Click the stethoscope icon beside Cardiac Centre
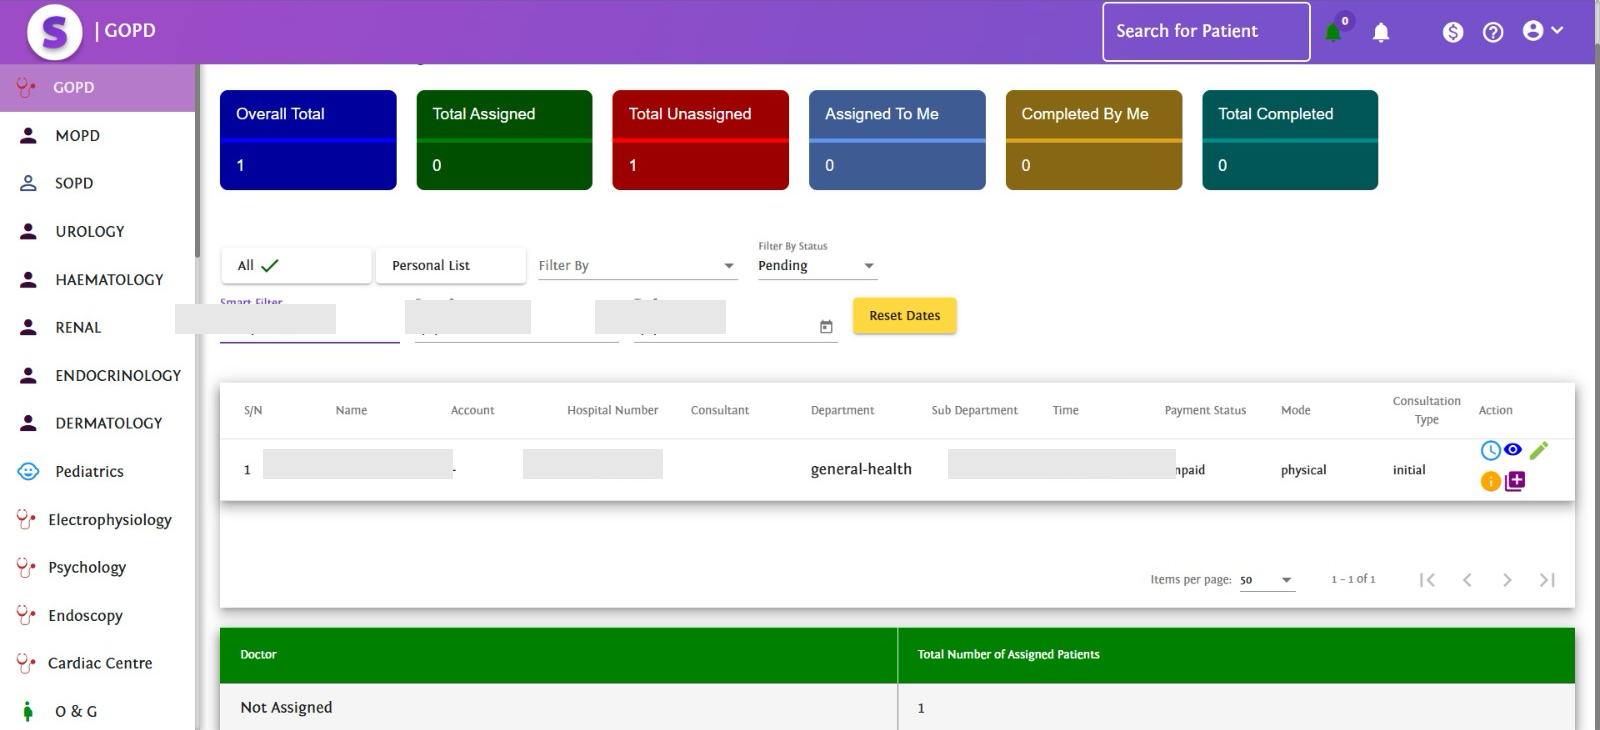The height and width of the screenshot is (730, 1600). coord(26,663)
